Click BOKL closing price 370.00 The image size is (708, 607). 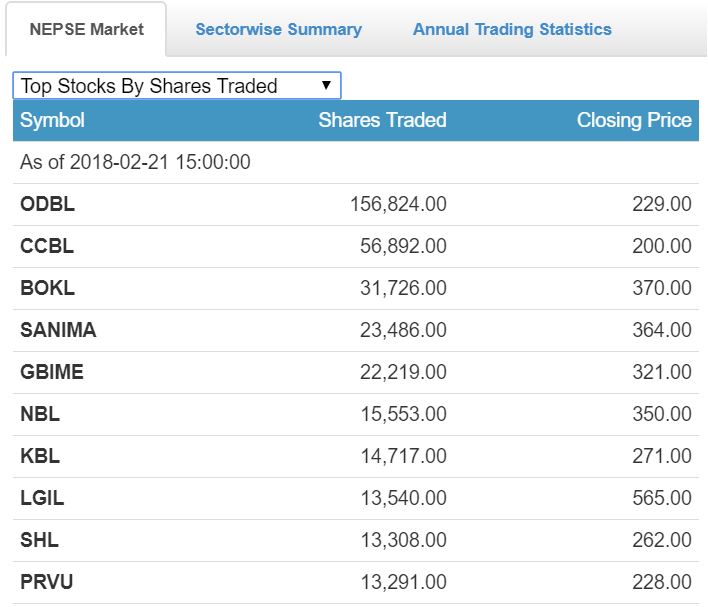[x=662, y=288]
